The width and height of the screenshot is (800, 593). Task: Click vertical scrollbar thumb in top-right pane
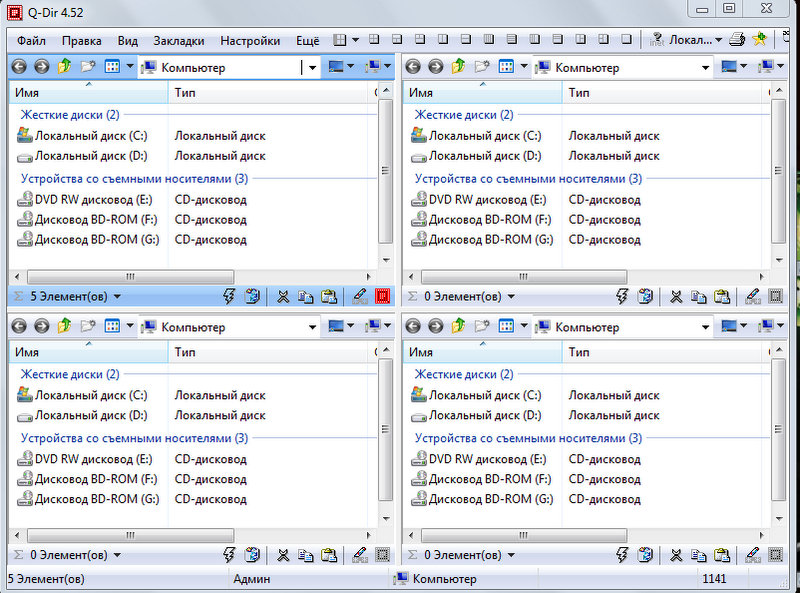click(x=778, y=171)
